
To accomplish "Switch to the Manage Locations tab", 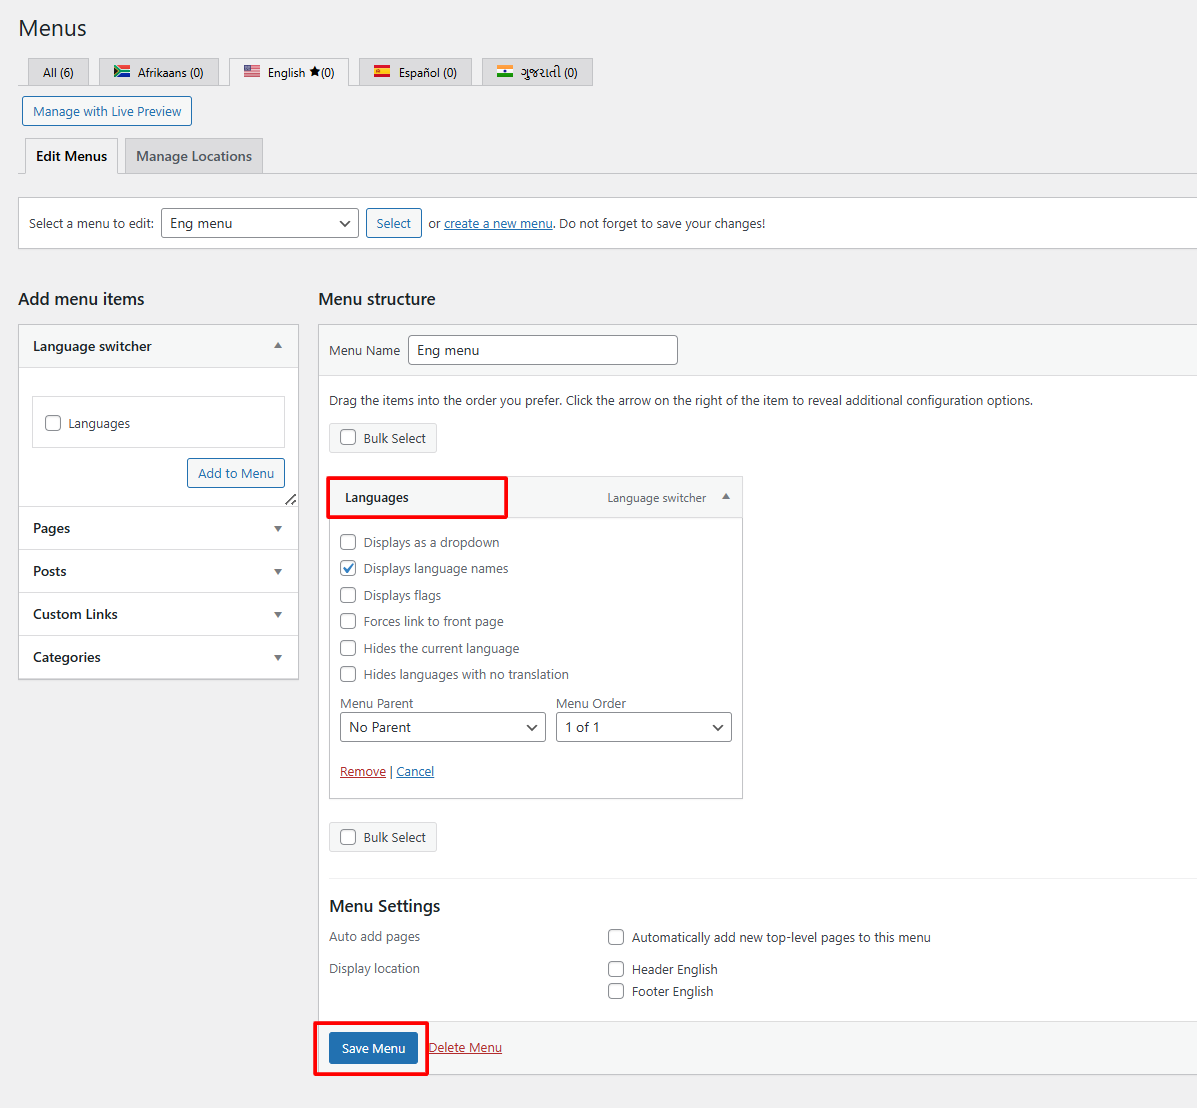I will coord(194,156).
